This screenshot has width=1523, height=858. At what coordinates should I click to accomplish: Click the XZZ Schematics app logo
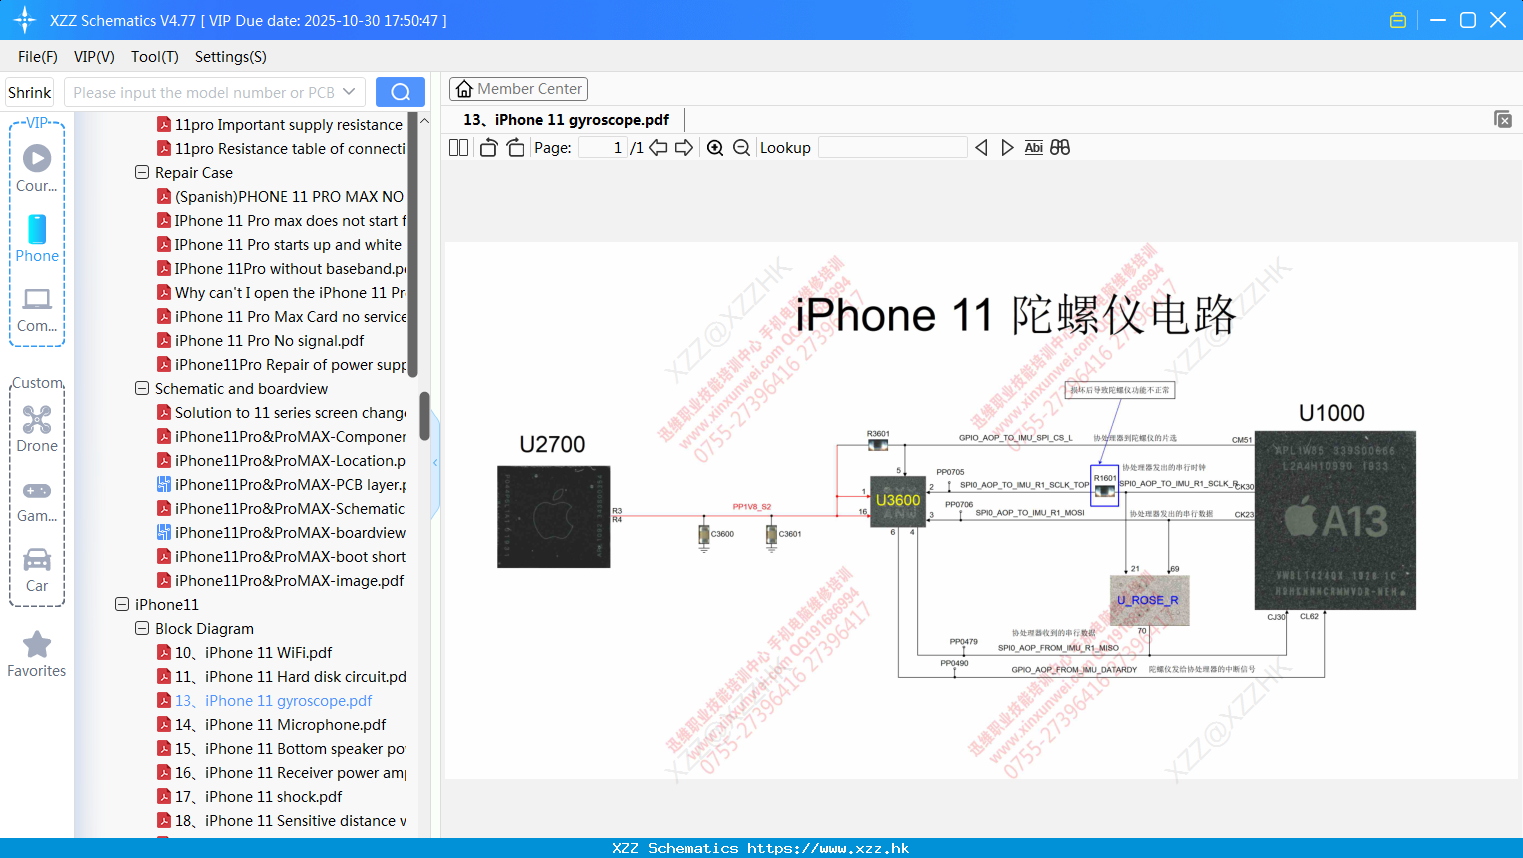tap(25, 20)
